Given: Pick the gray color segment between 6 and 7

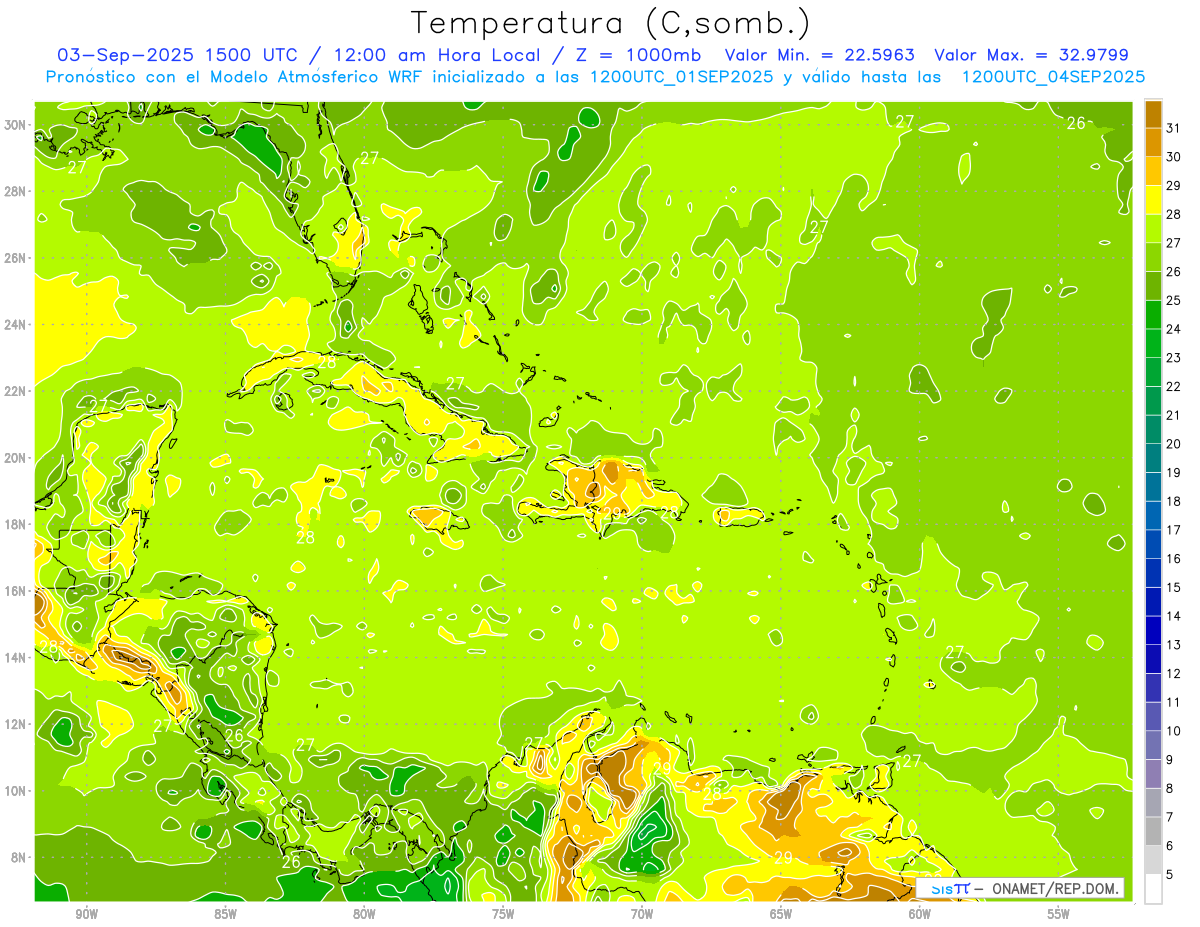Looking at the screenshot, I should click(1153, 831).
